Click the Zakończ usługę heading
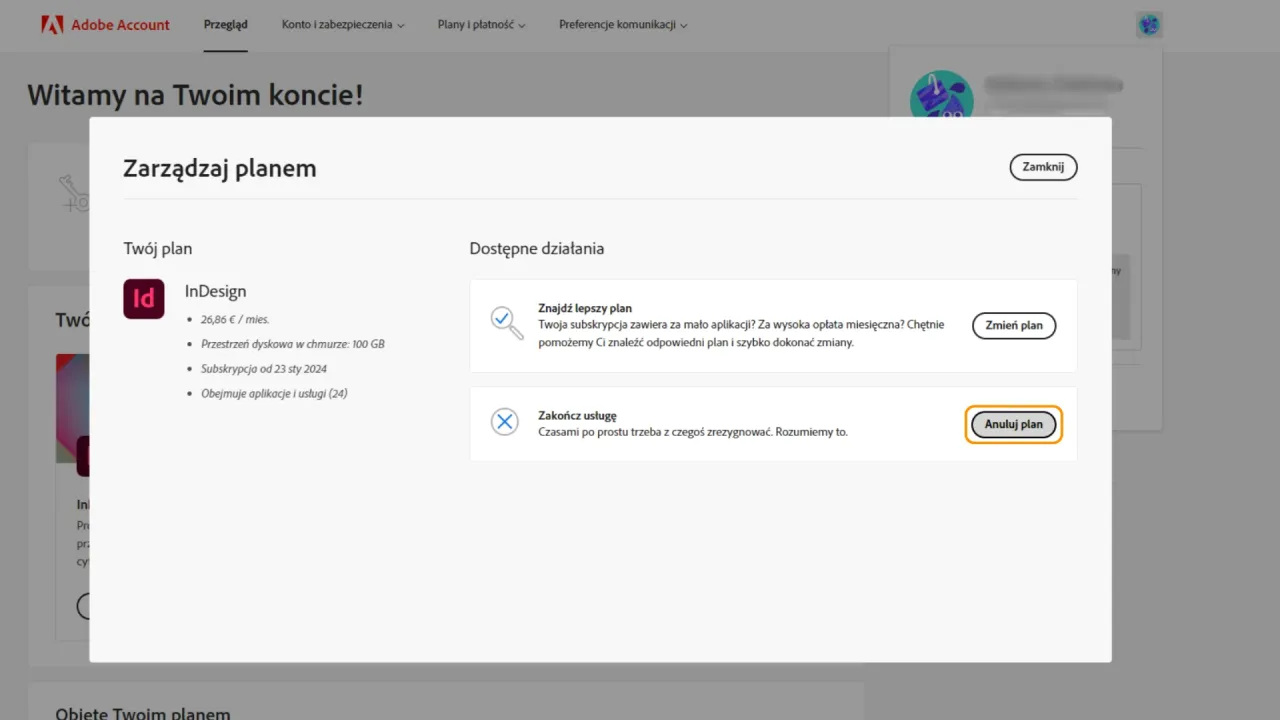The width and height of the screenshot is (1280, 720). [577, 415]
